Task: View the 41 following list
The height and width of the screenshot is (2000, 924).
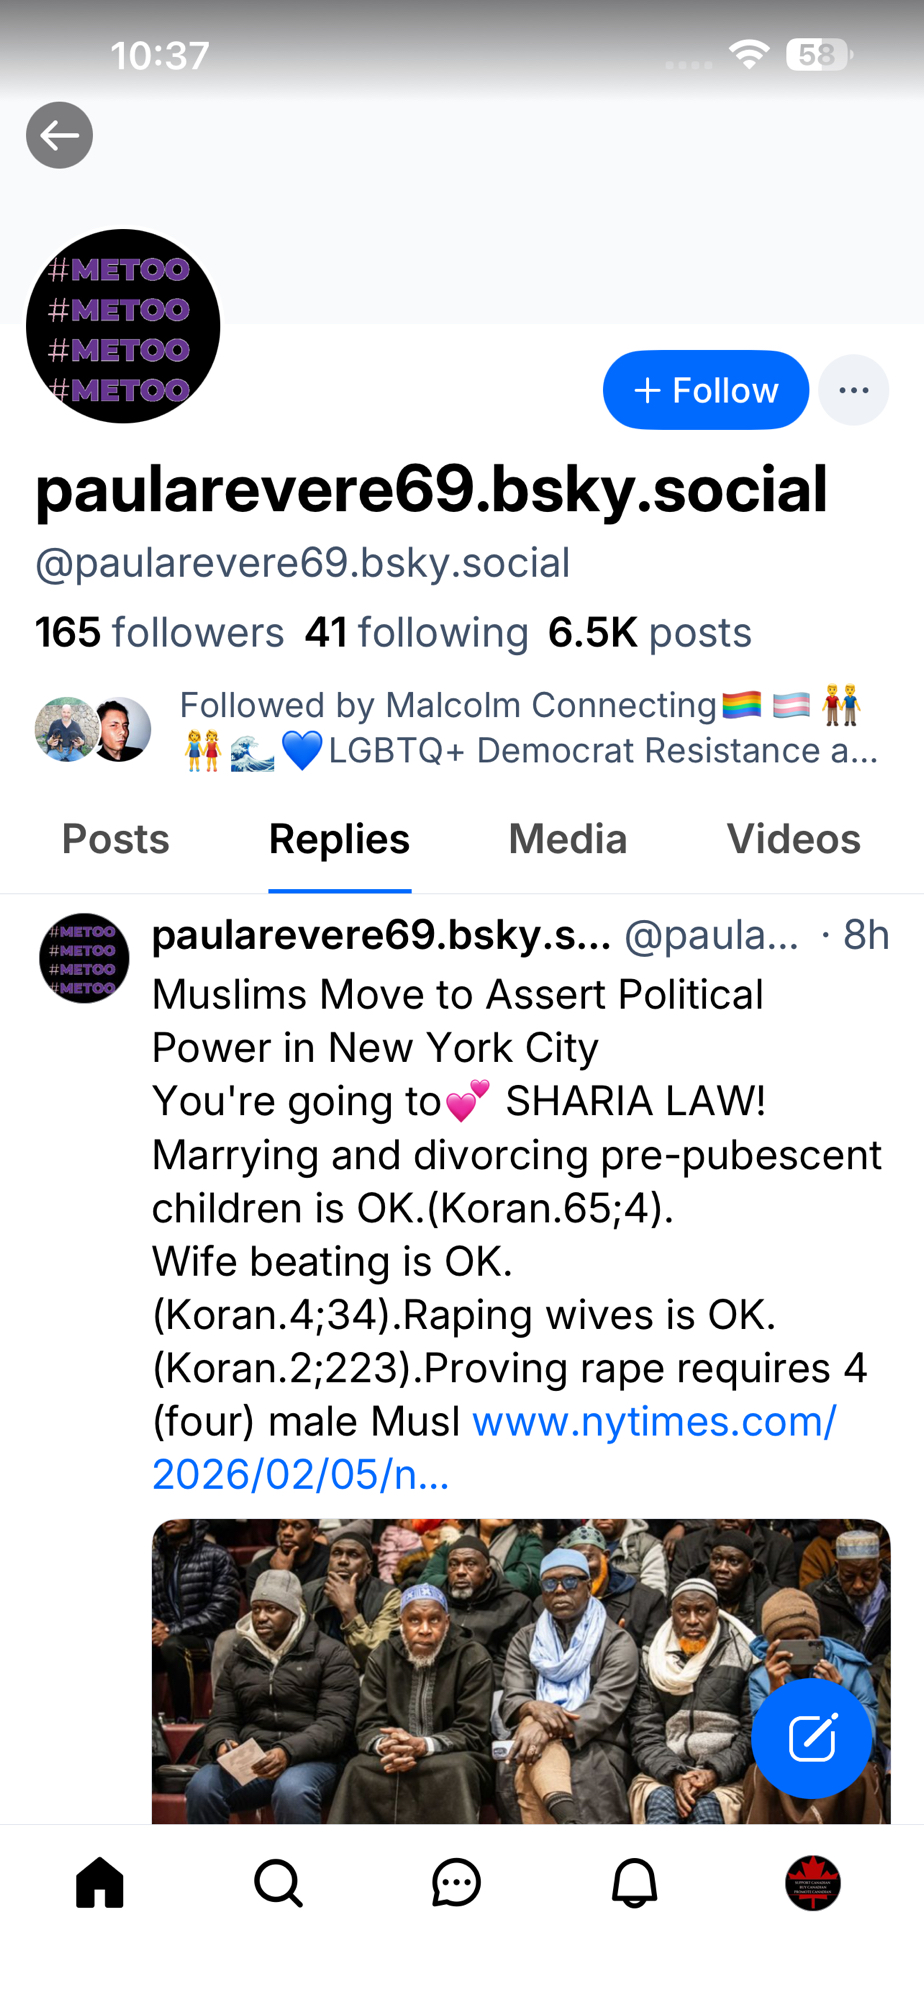Action: click(416, 632)
